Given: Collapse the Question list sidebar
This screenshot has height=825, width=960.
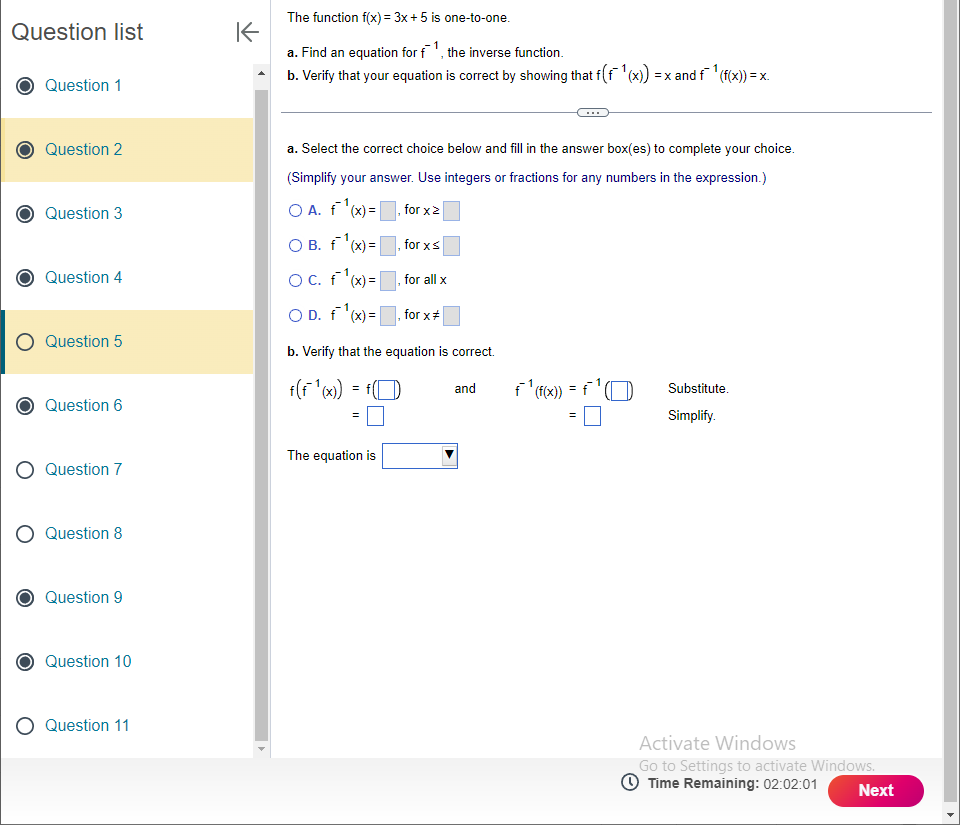Looking at the screenshot, I should click(x=247, y=32).
